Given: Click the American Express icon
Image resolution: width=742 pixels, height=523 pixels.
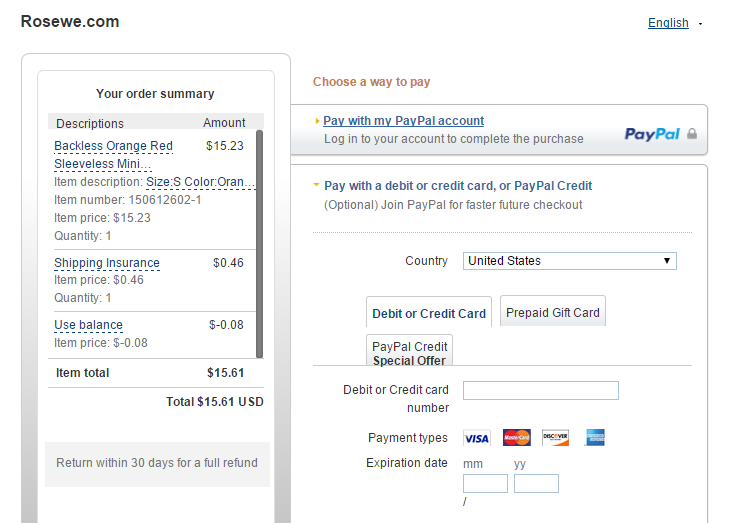Looking at the screenshot, I should click(595, 438).
